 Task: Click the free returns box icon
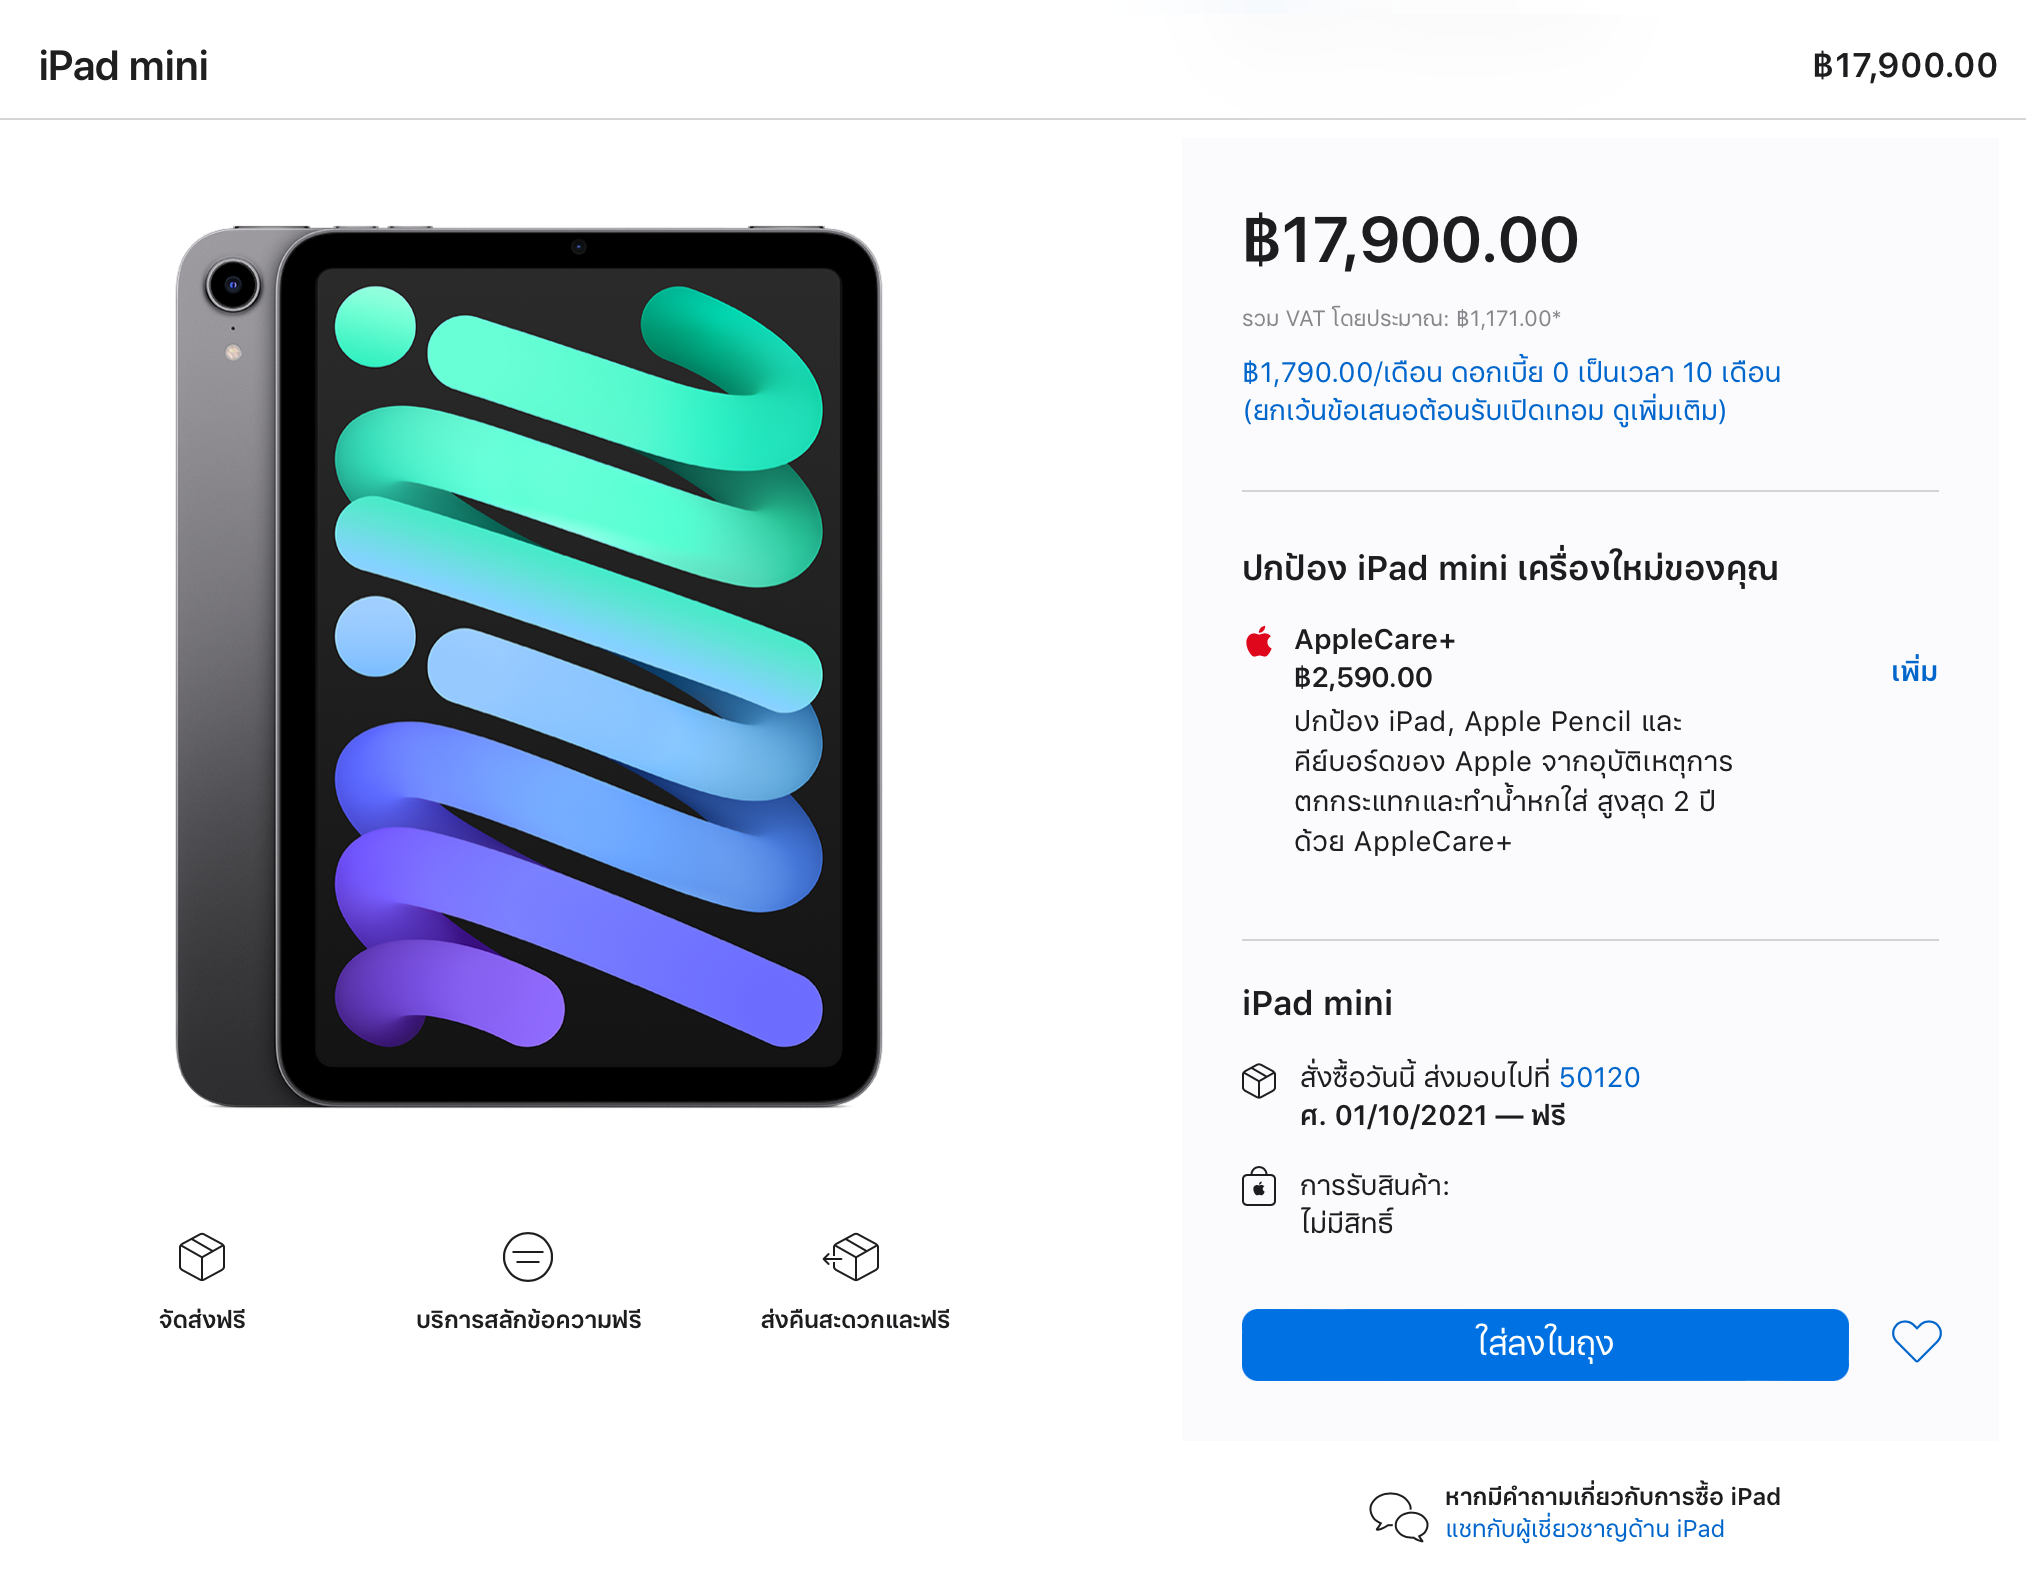852,1256
